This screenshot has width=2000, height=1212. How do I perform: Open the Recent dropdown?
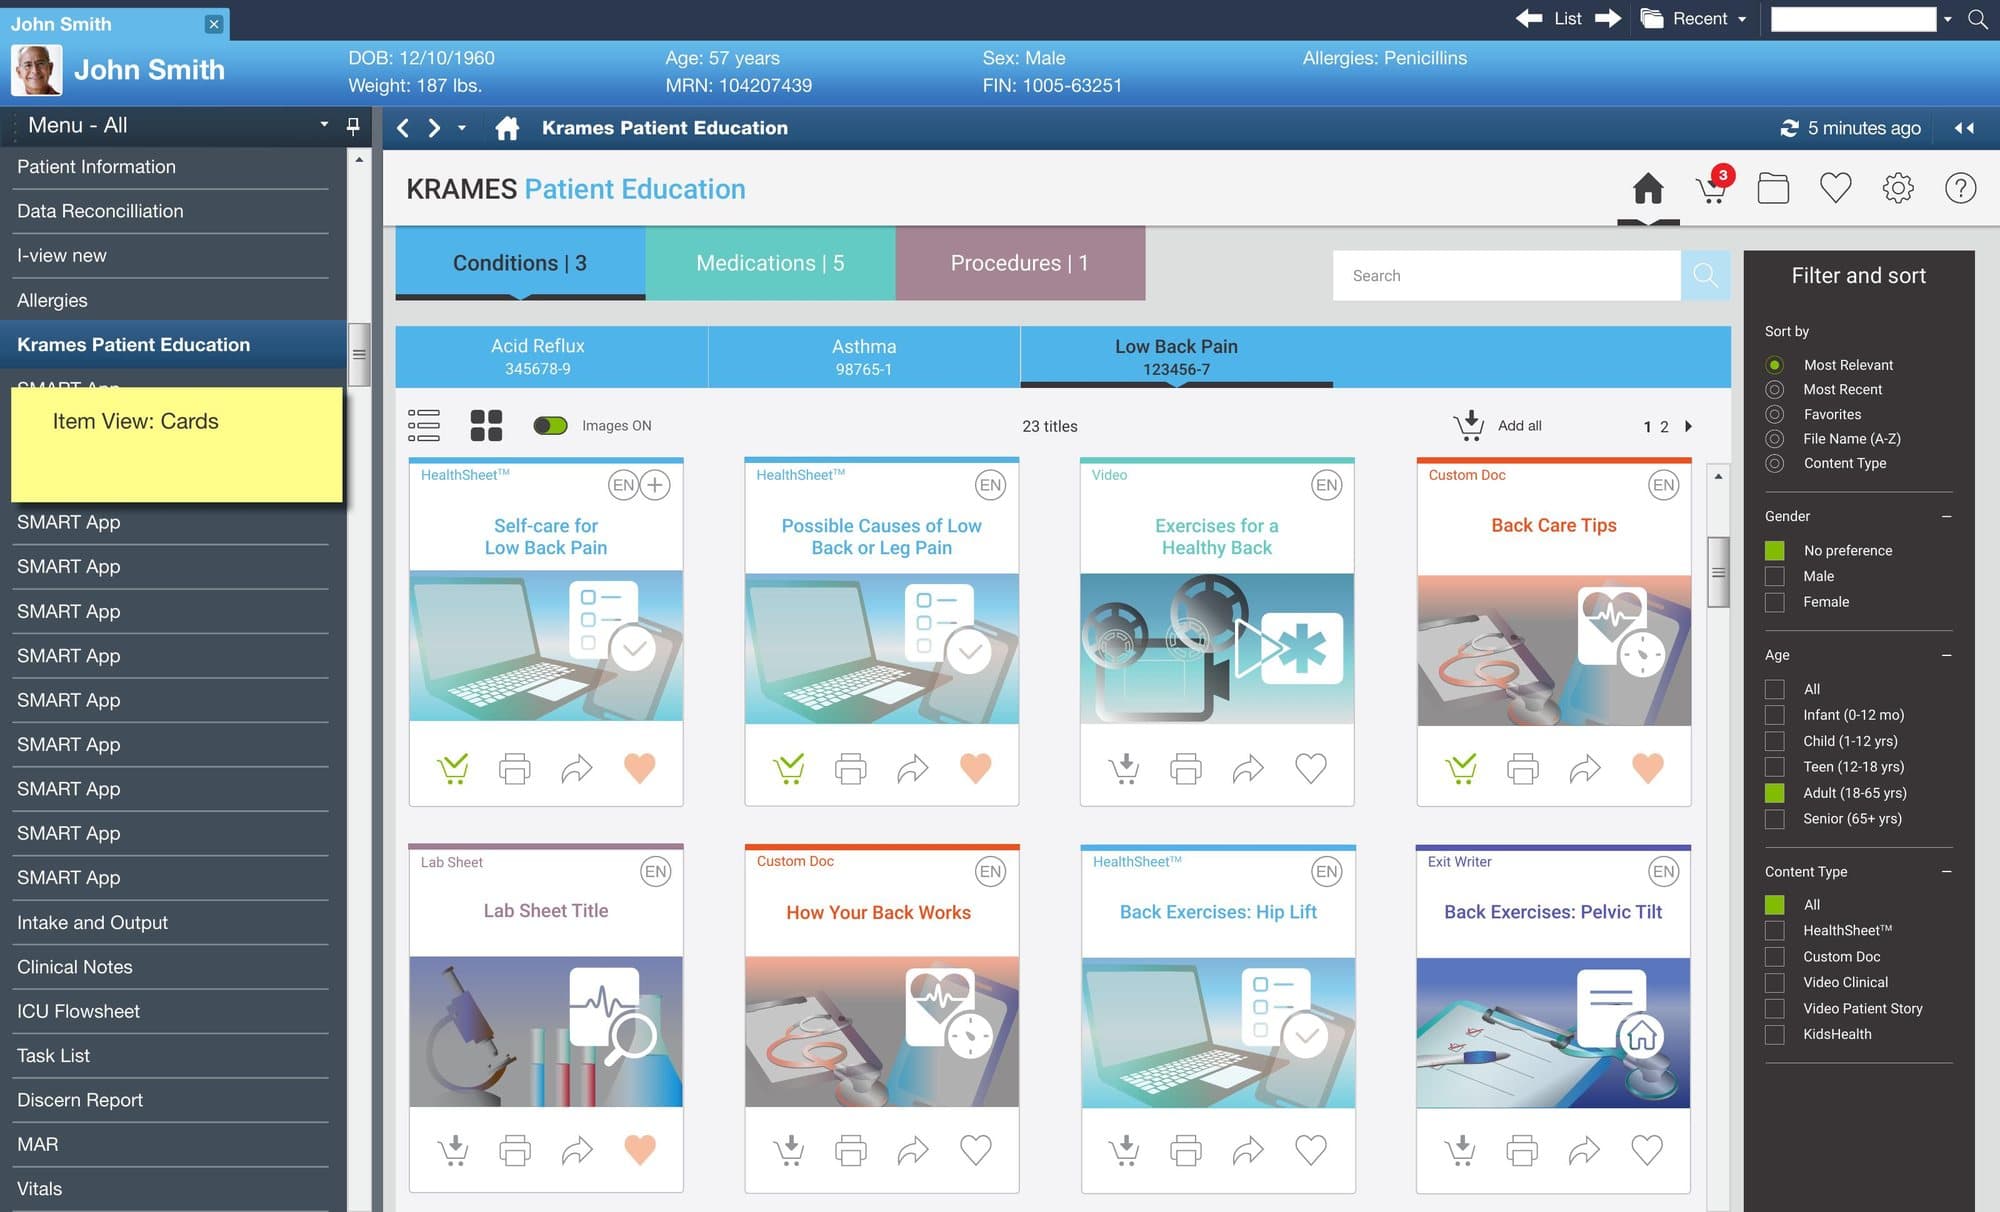(1695, 18)
